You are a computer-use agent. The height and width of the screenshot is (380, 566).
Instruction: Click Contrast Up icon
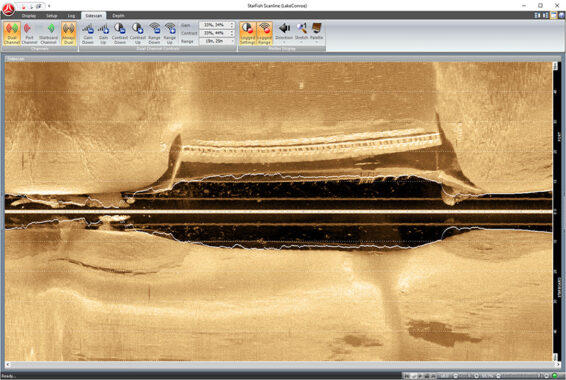pos(138,33)
